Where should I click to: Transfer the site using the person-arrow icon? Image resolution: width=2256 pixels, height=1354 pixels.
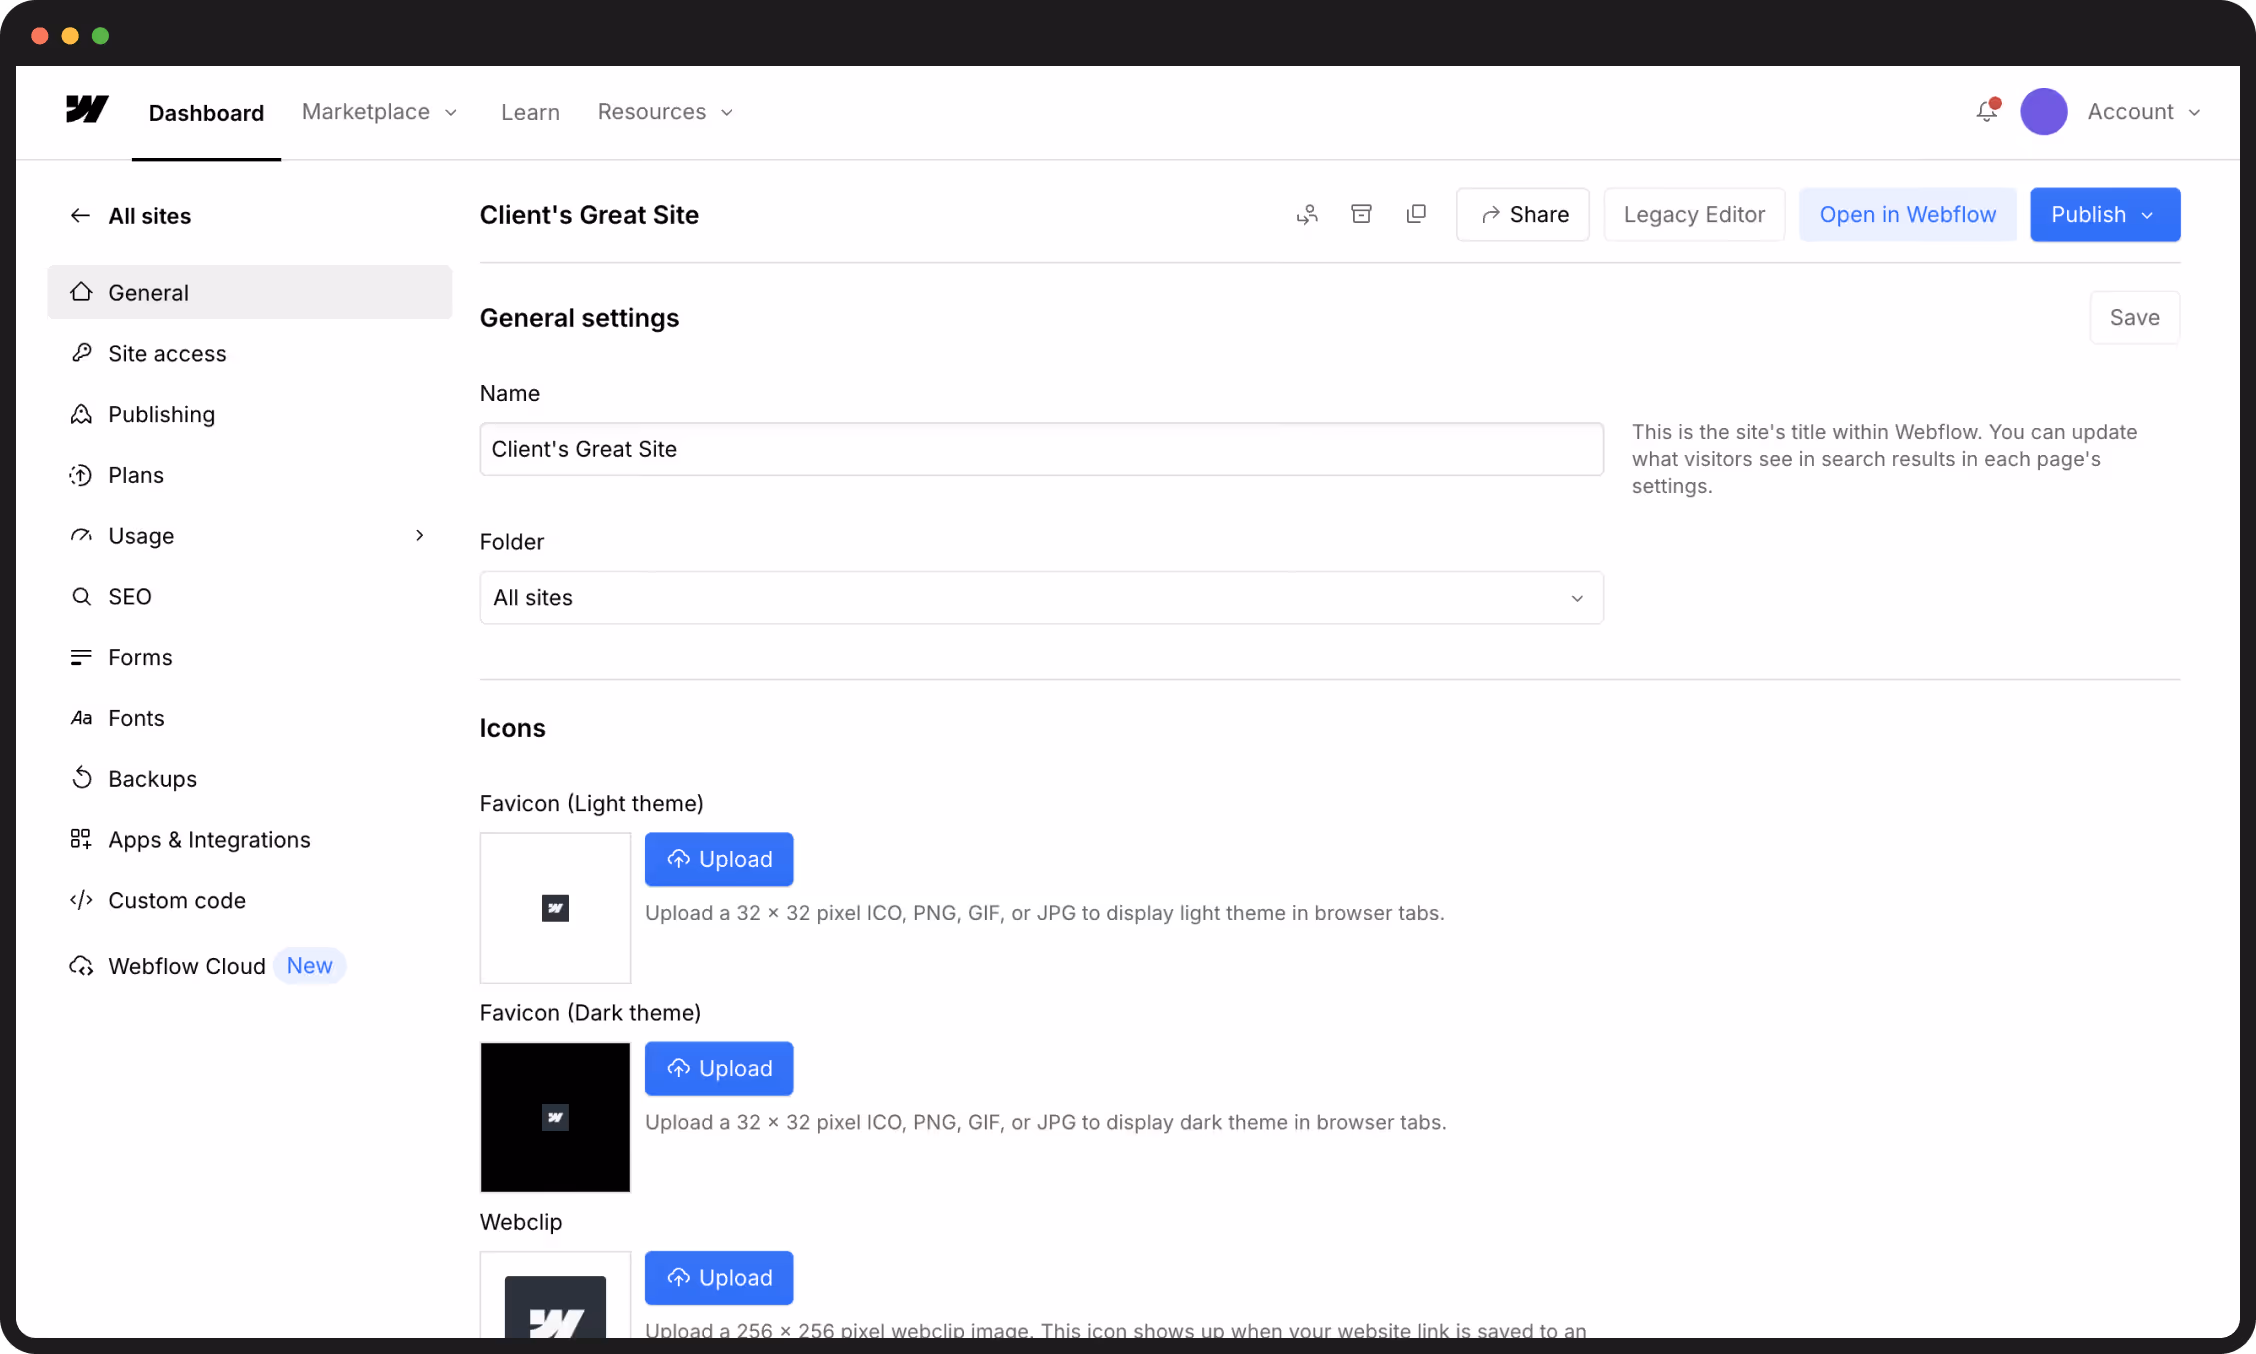pyautogui.click(x=1306, y=214)
